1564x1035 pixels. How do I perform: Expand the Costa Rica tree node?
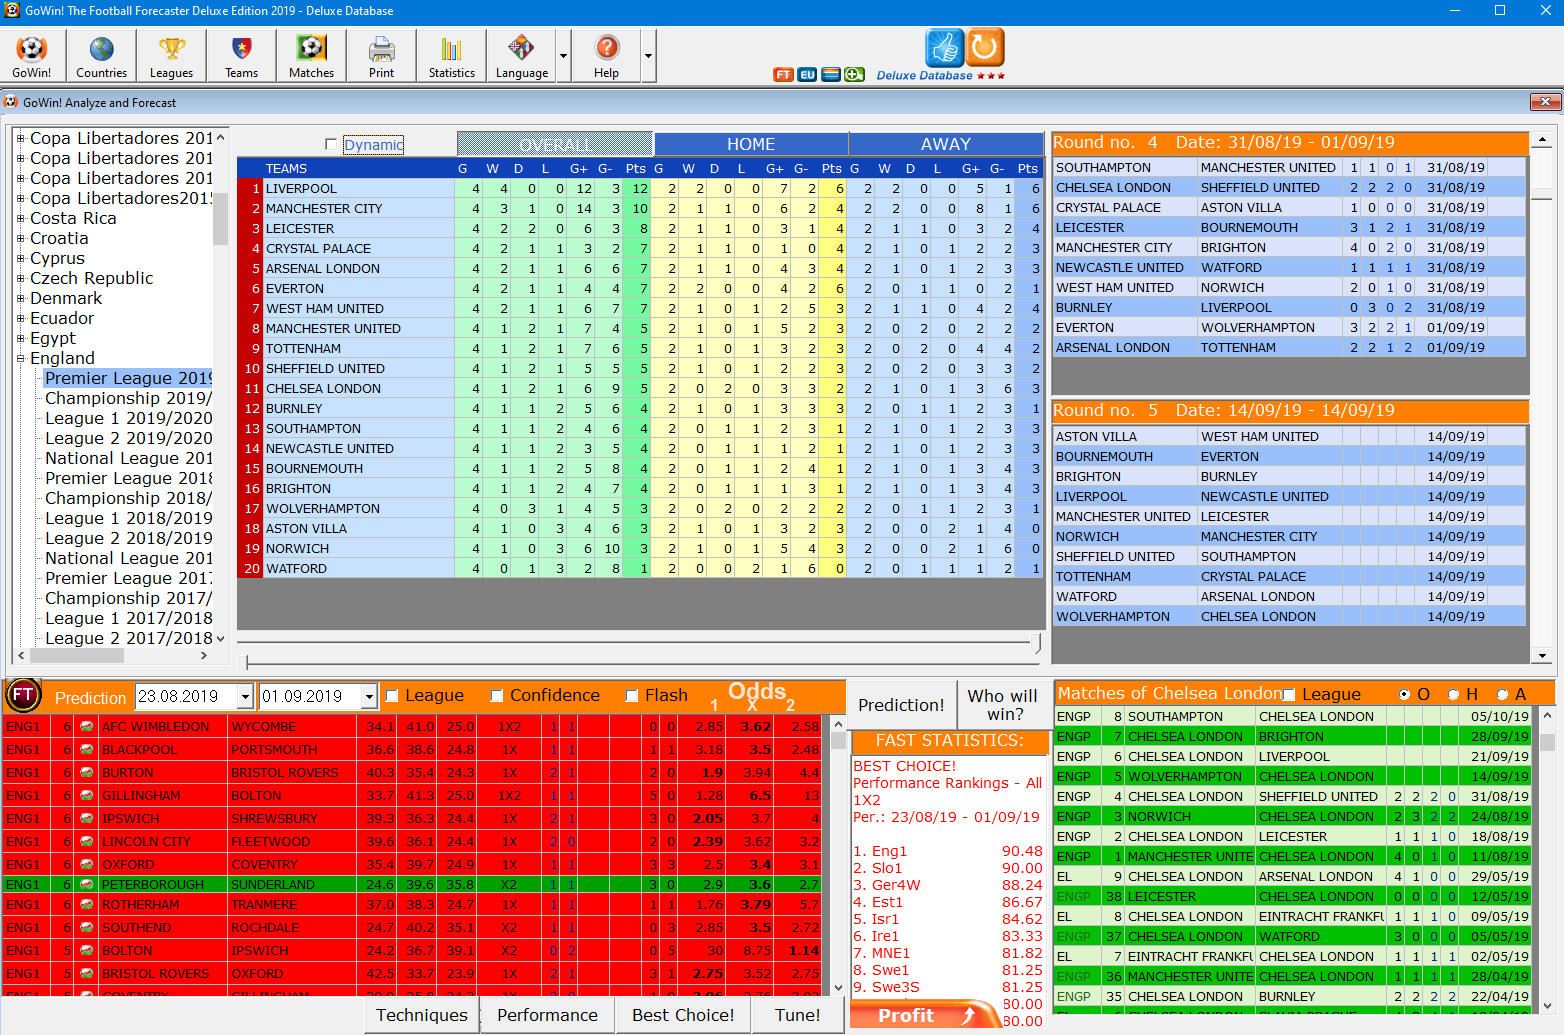coord(20,218)
